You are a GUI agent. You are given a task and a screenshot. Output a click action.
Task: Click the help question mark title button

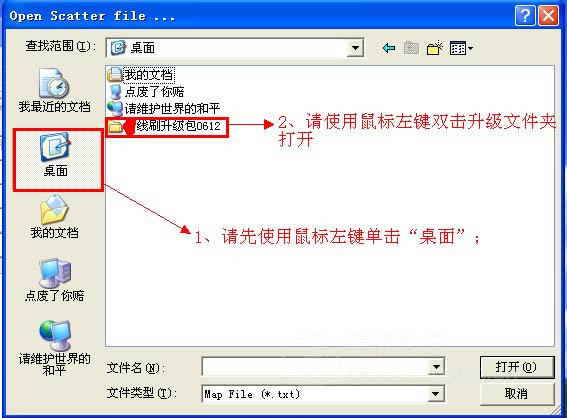525,16
